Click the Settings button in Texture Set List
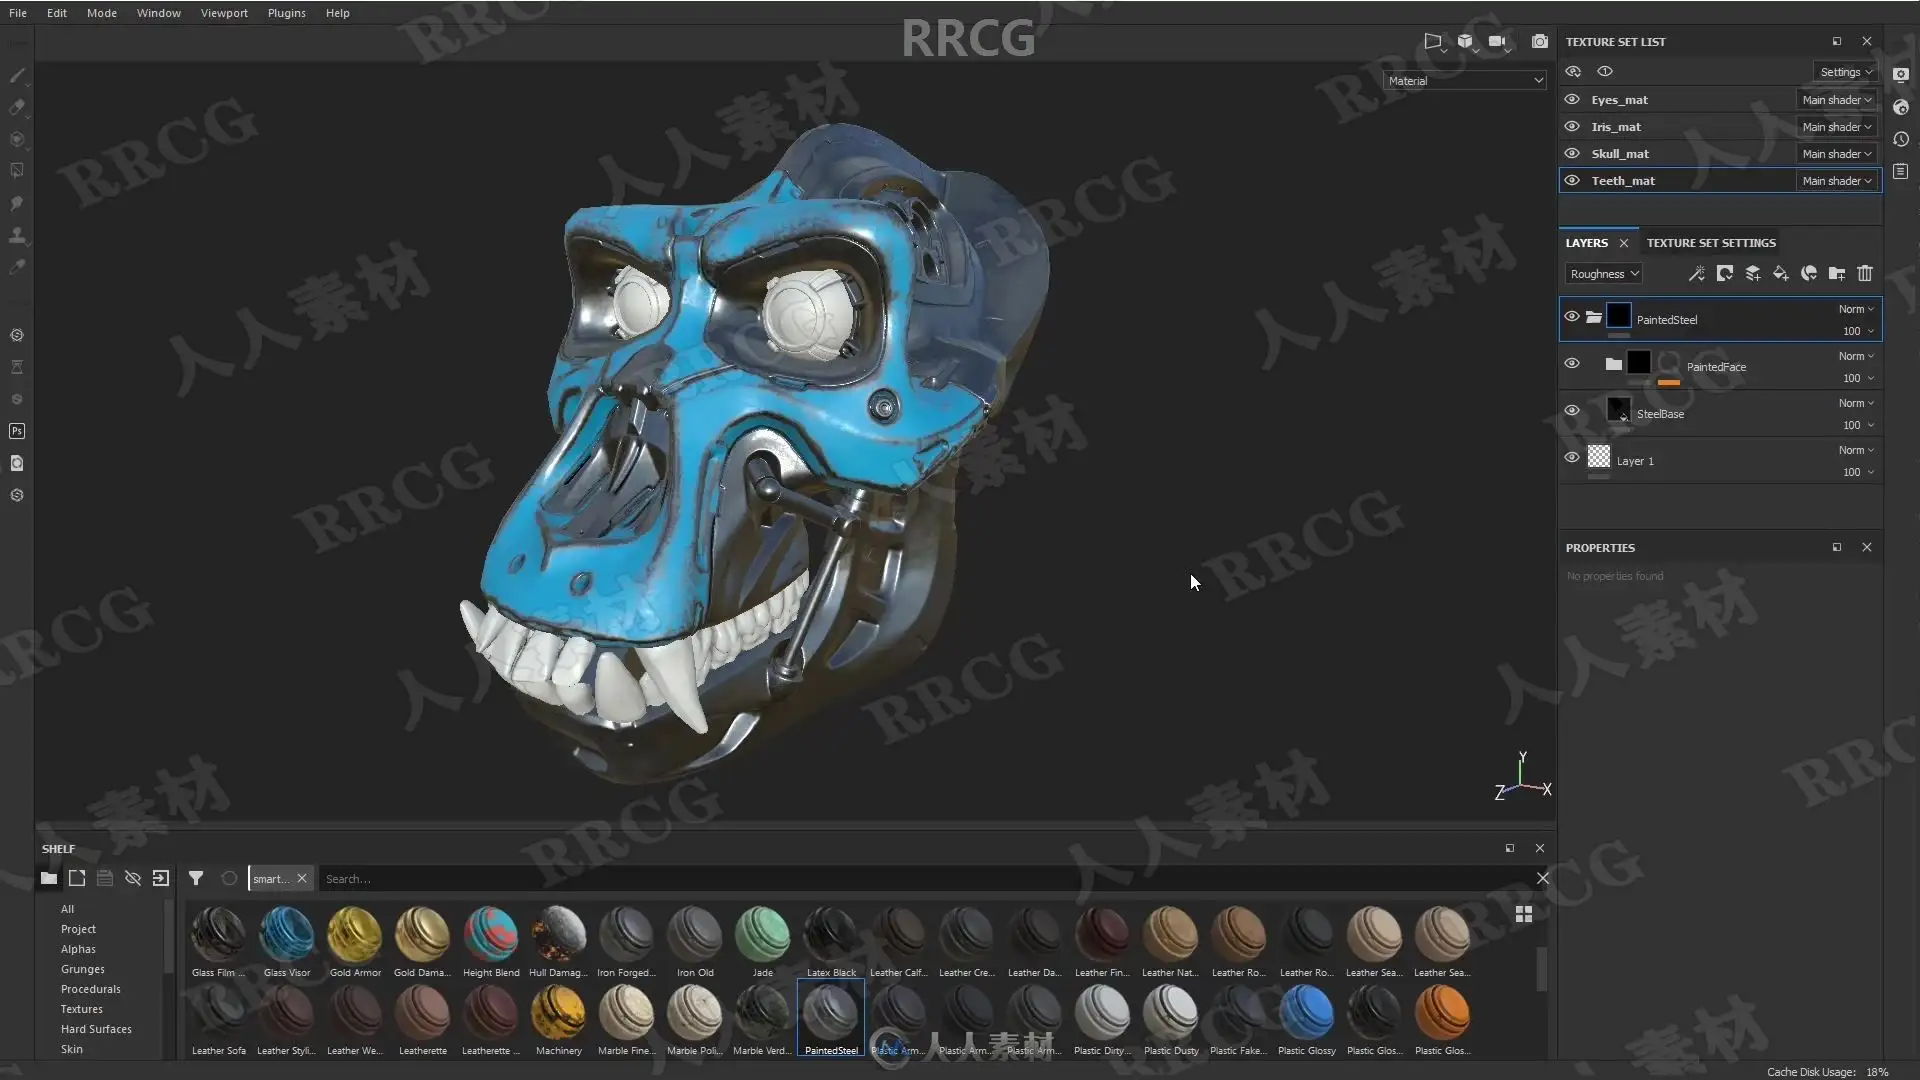This screenshot has height=1080, width=1920. click(1845, 72)
